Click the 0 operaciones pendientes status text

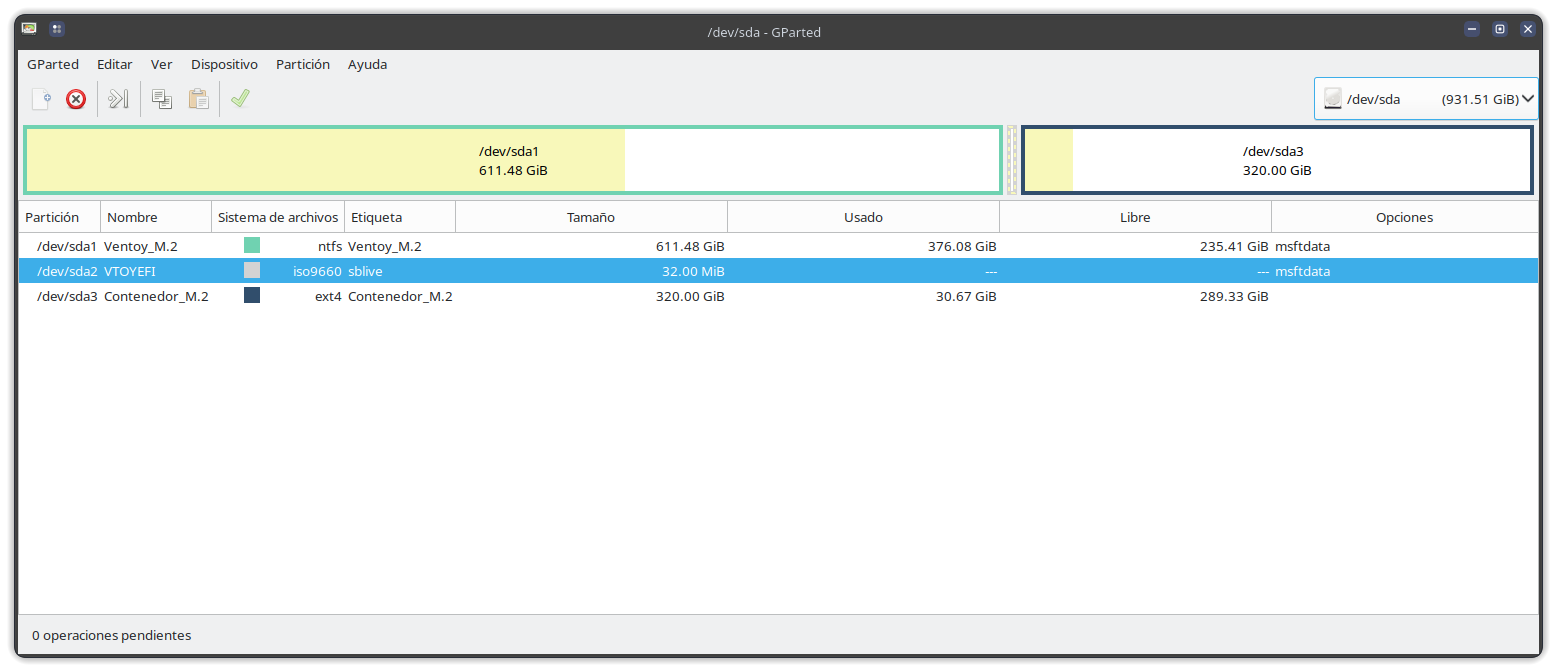click(112, 635)
